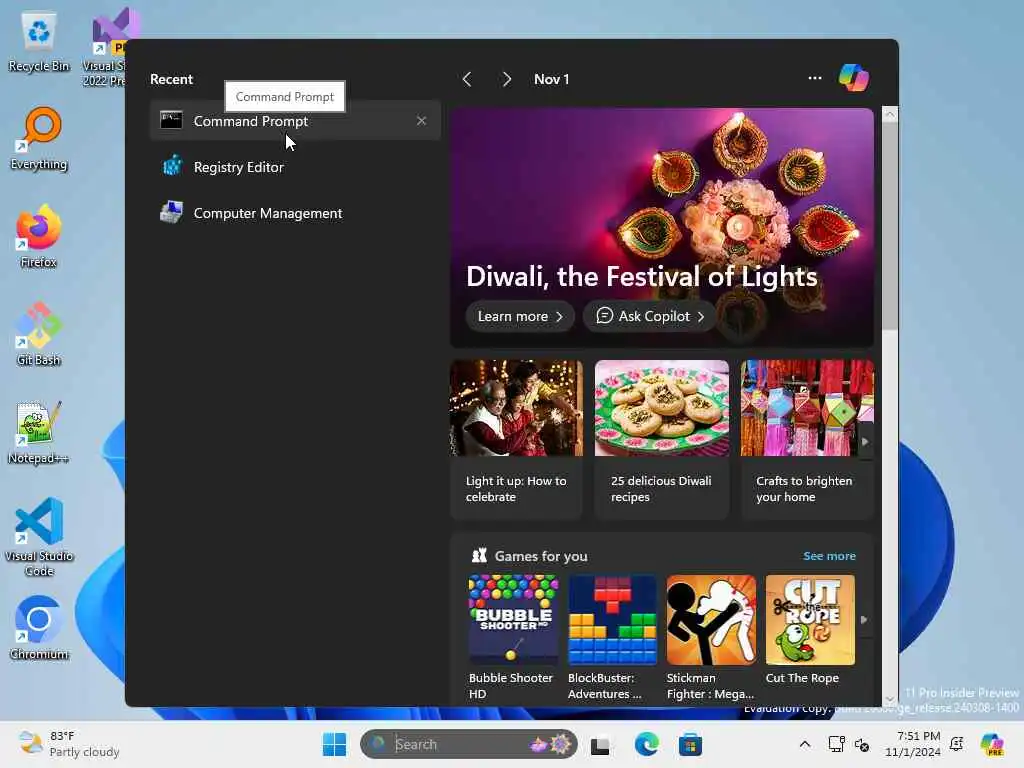
Task: Open the Everything search desktop shortcut
Action: point(39,138)
